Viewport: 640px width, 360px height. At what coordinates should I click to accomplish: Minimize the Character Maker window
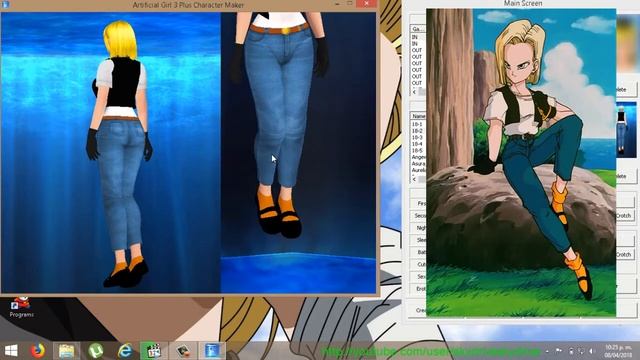coord(337,4)
